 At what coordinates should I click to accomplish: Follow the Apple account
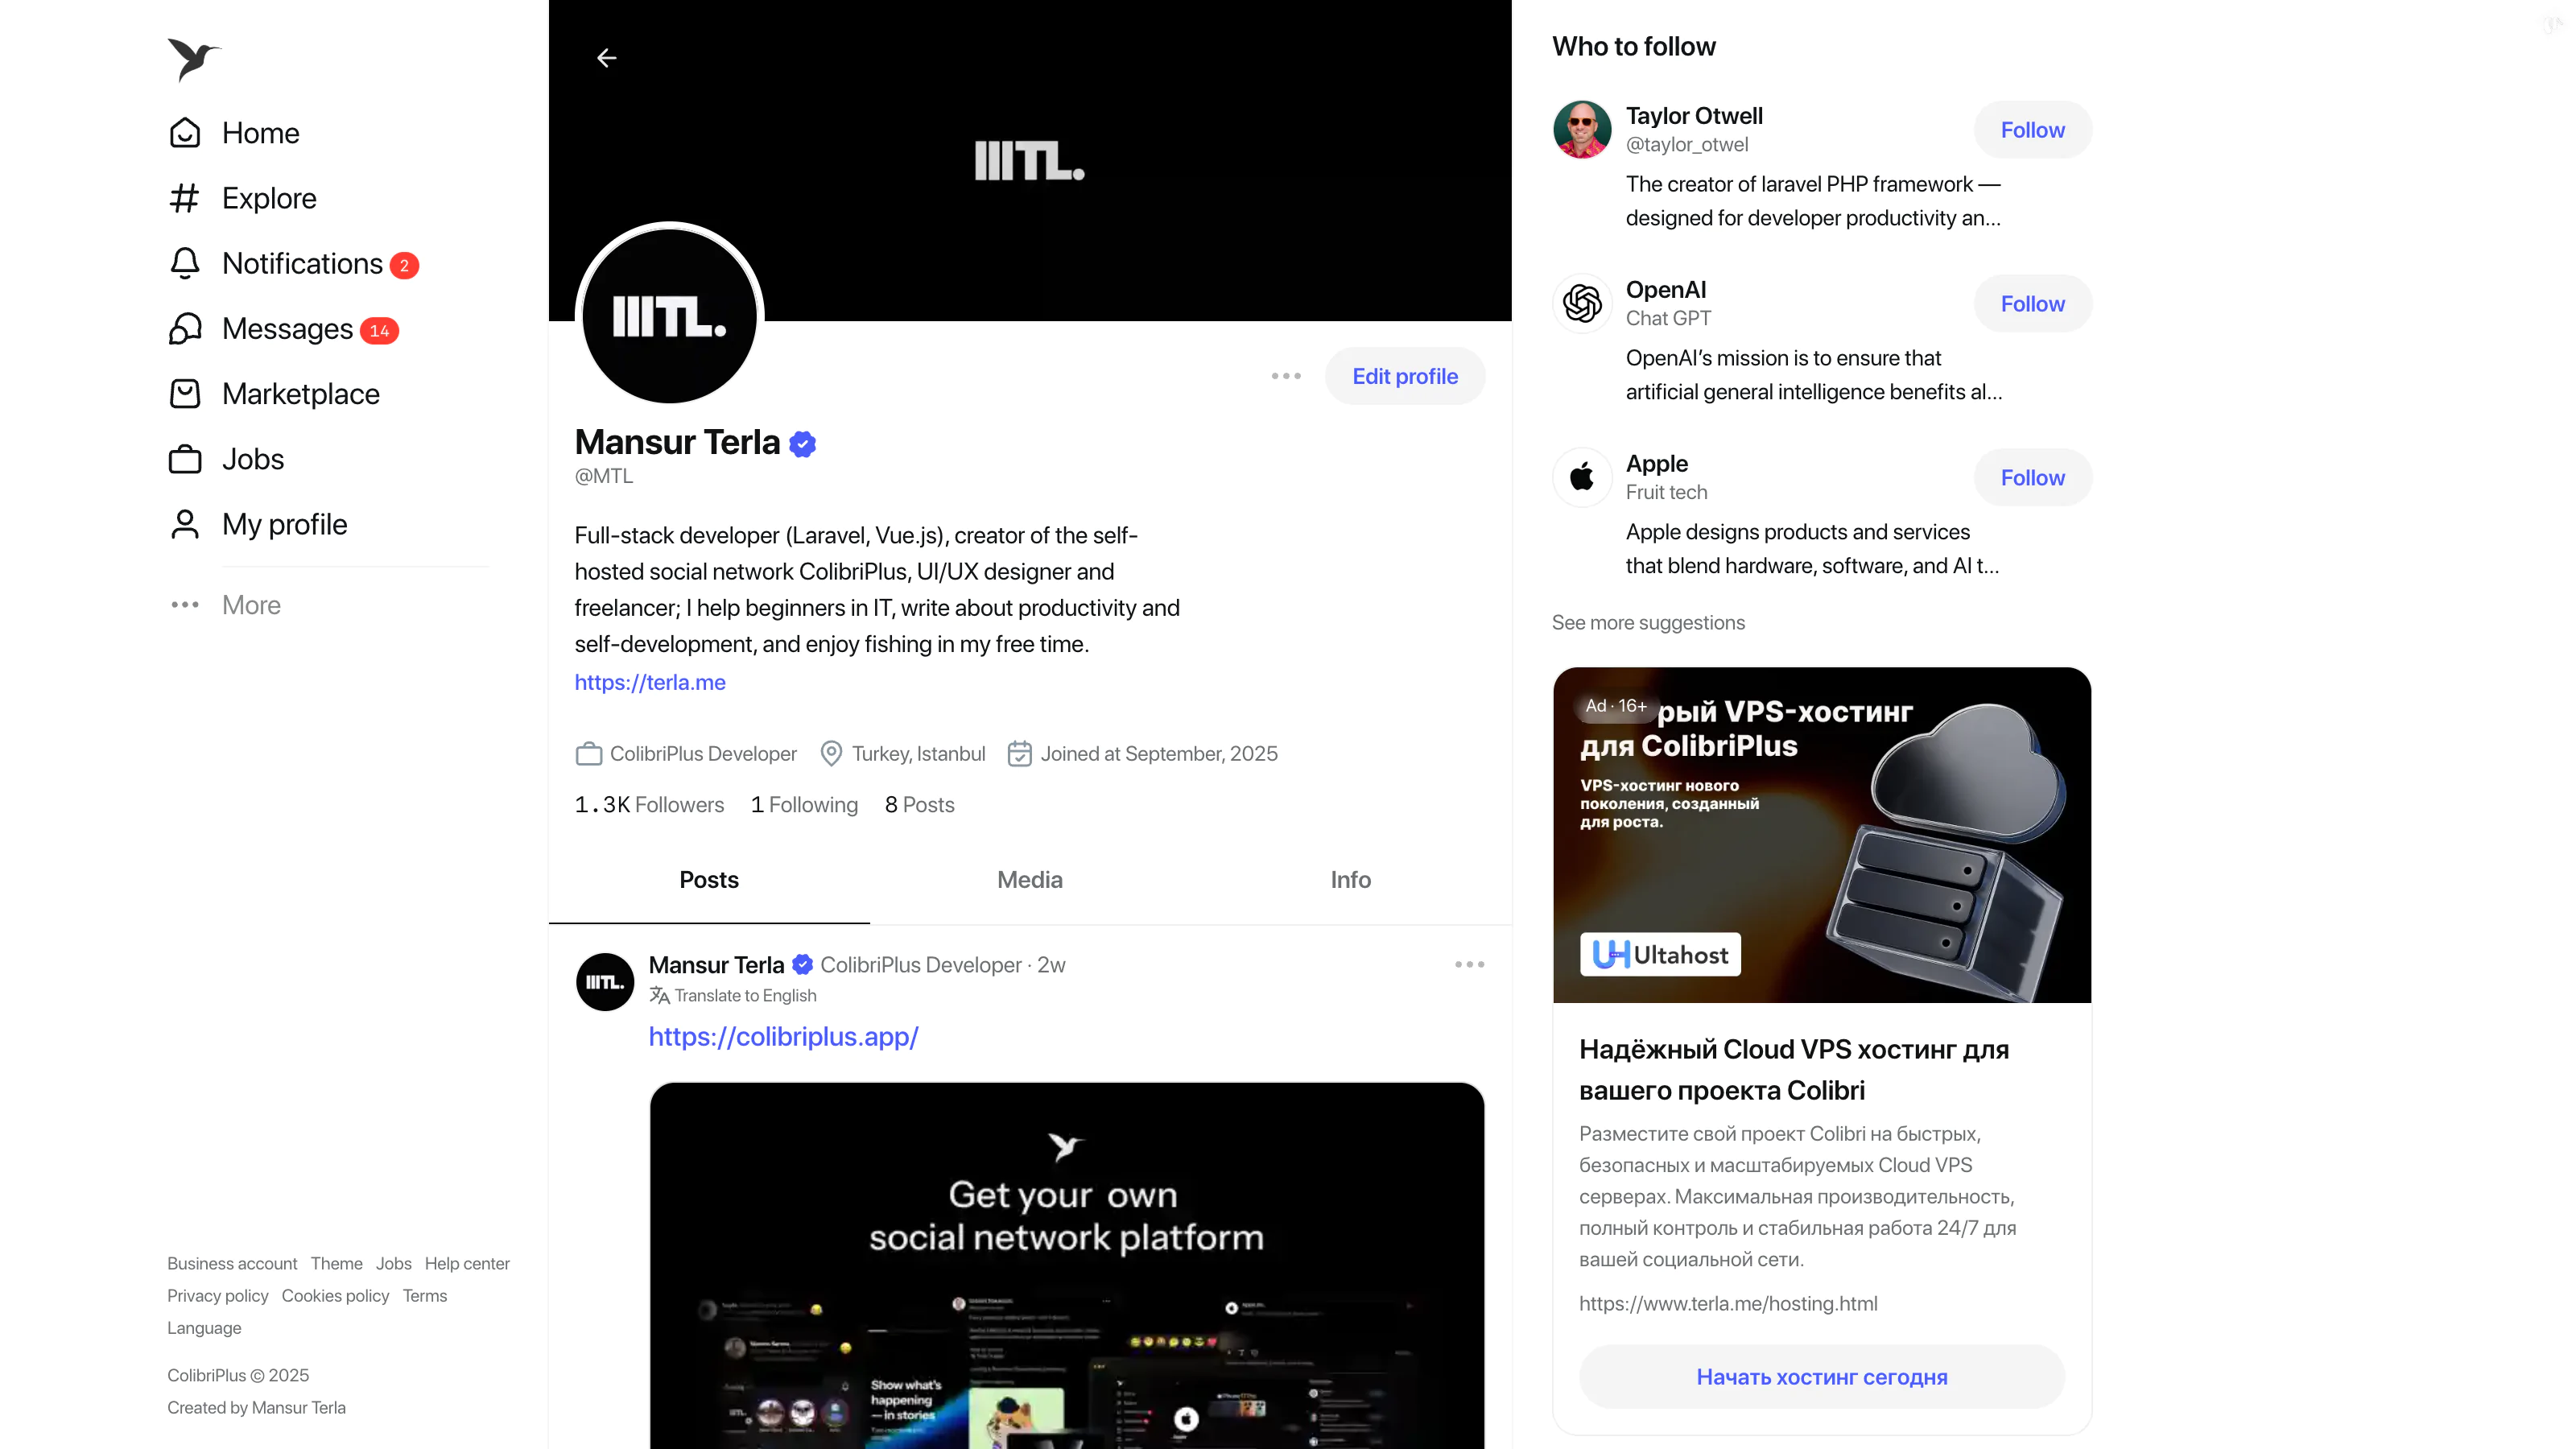click(2032, 478)
